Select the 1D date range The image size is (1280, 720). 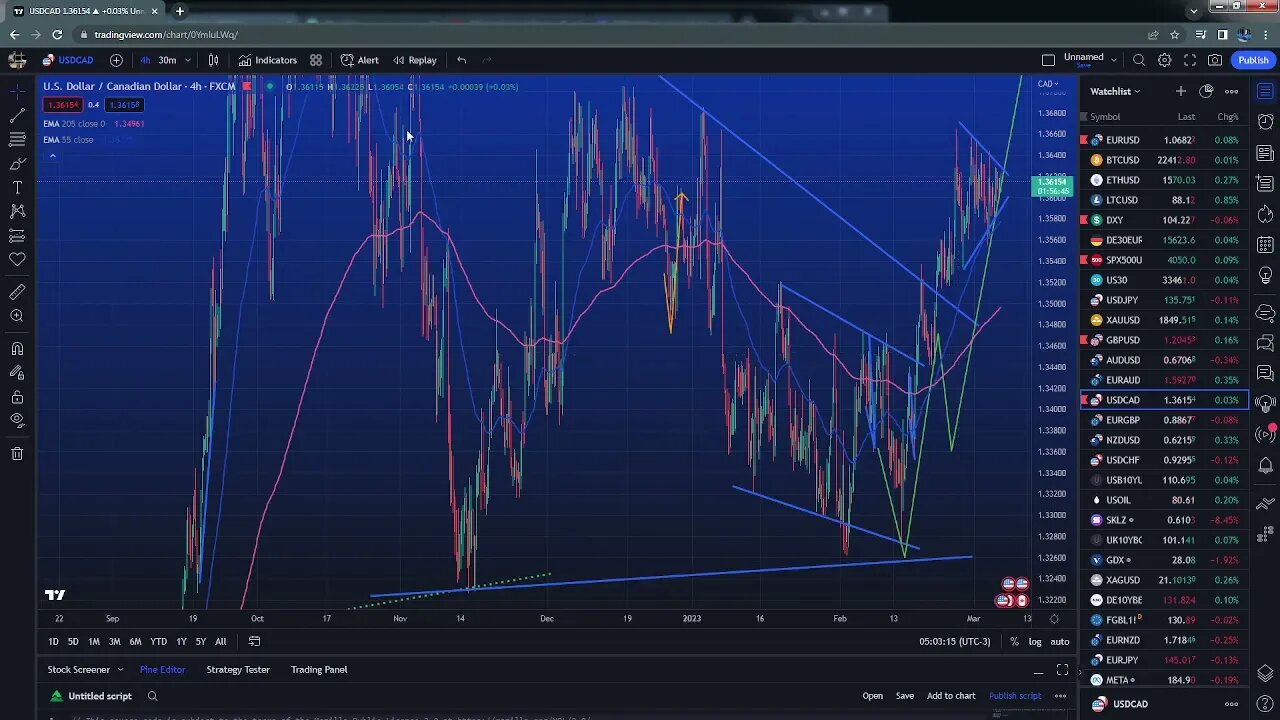pyautogui.click(x=53, y=641)
